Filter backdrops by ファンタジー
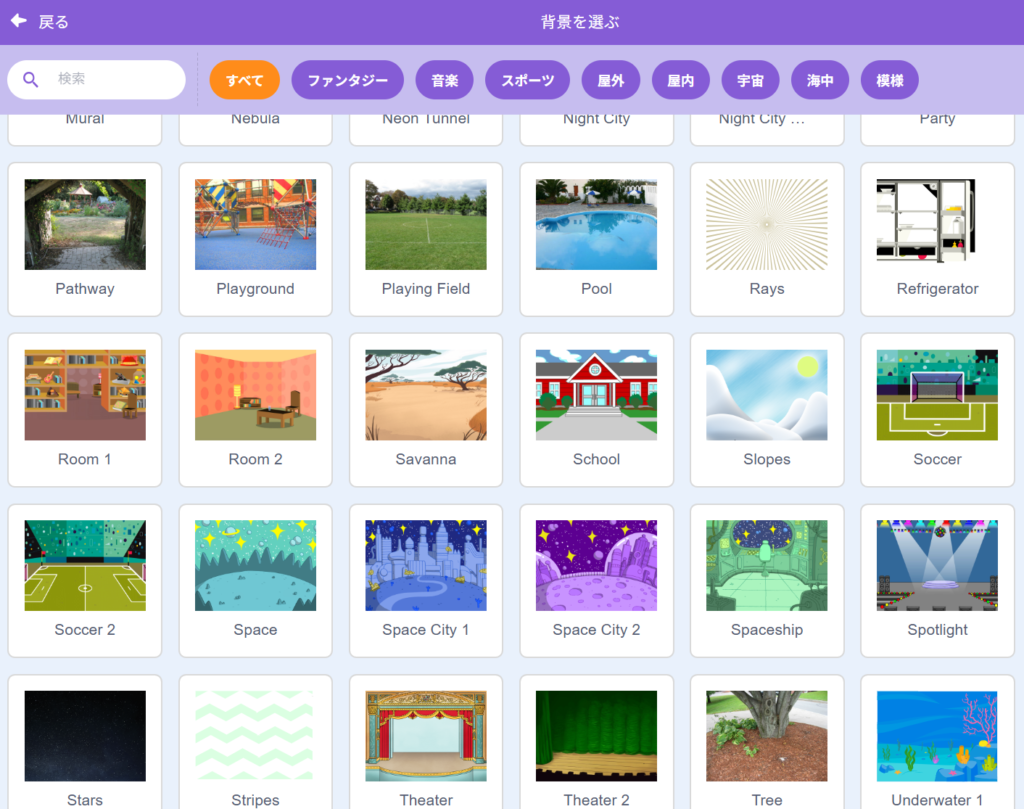Viewport: 1024px width, 809px height. 347,81
